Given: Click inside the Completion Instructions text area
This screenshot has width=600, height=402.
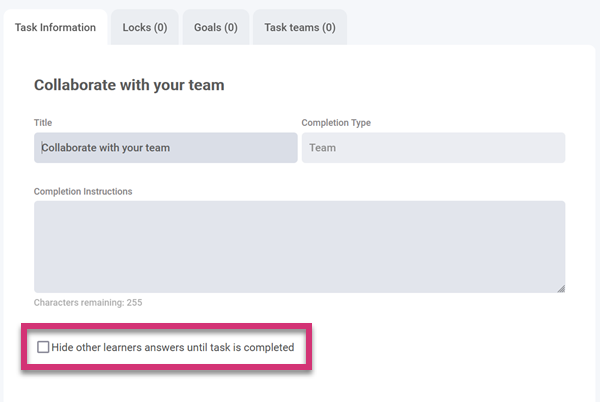Looking at the screenshot, I should 299,246.
